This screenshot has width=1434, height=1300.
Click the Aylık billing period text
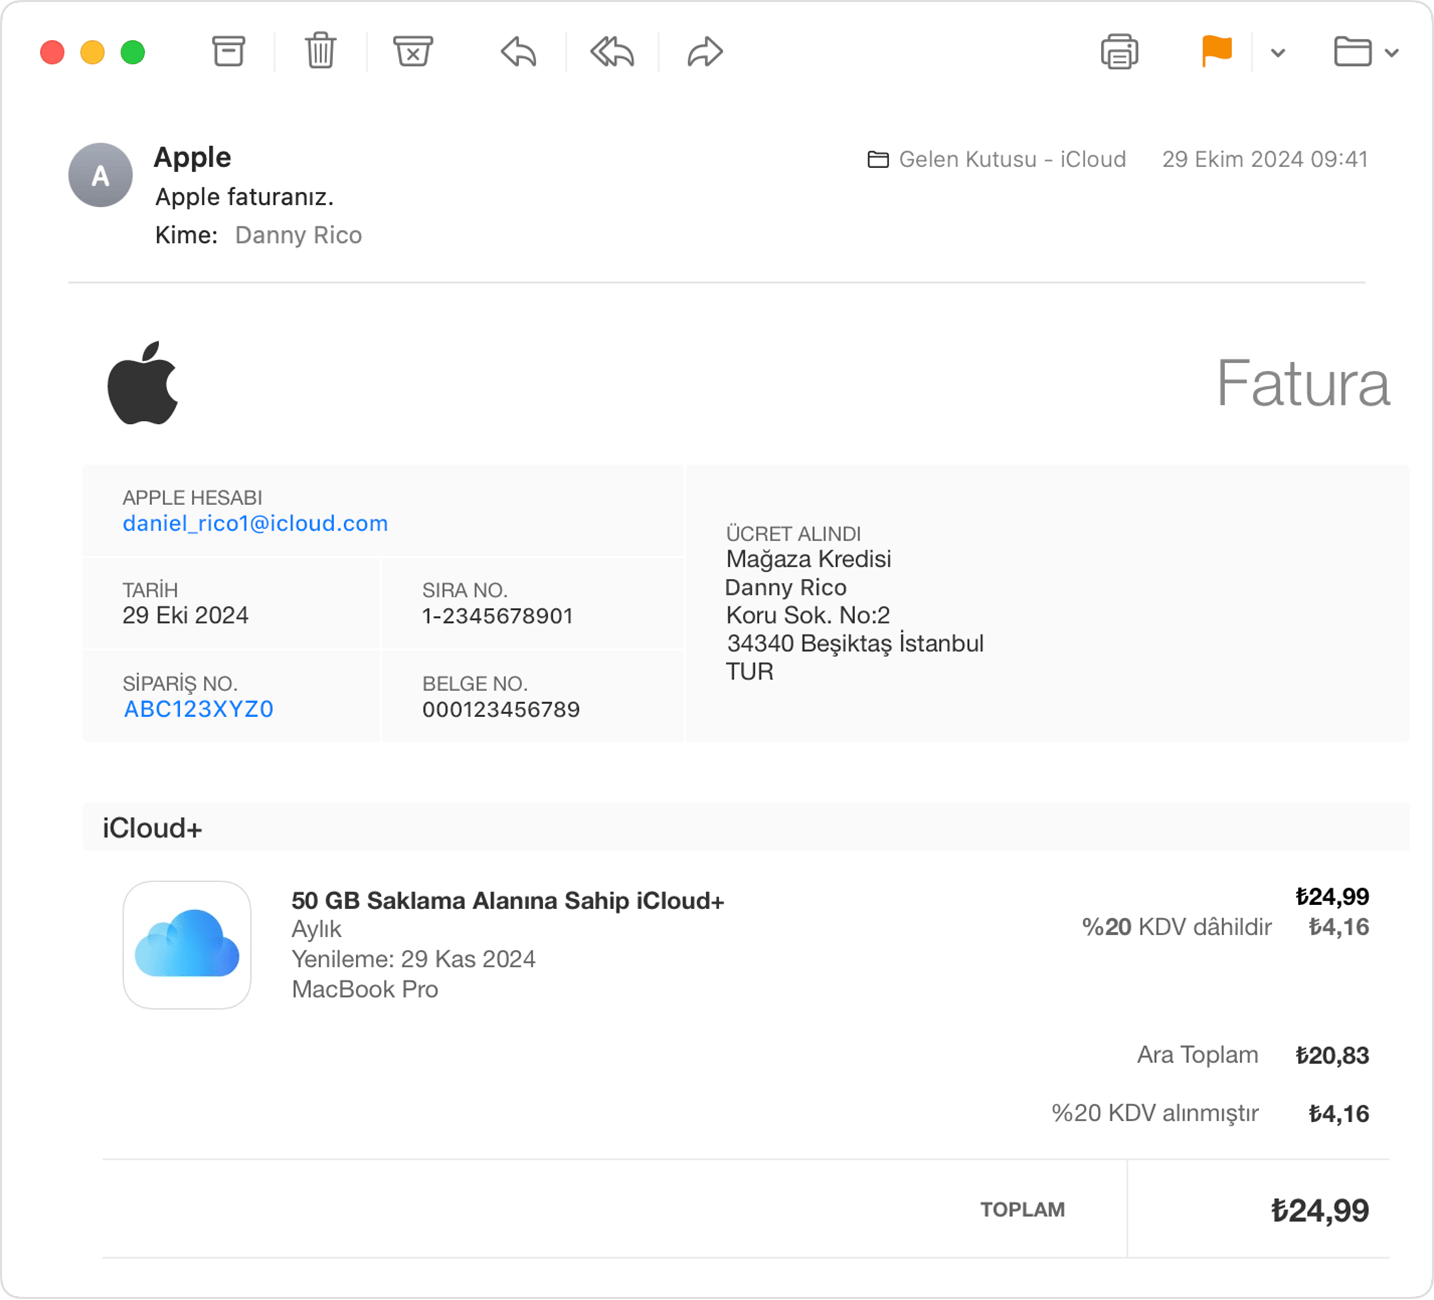(x=316, y=929)
